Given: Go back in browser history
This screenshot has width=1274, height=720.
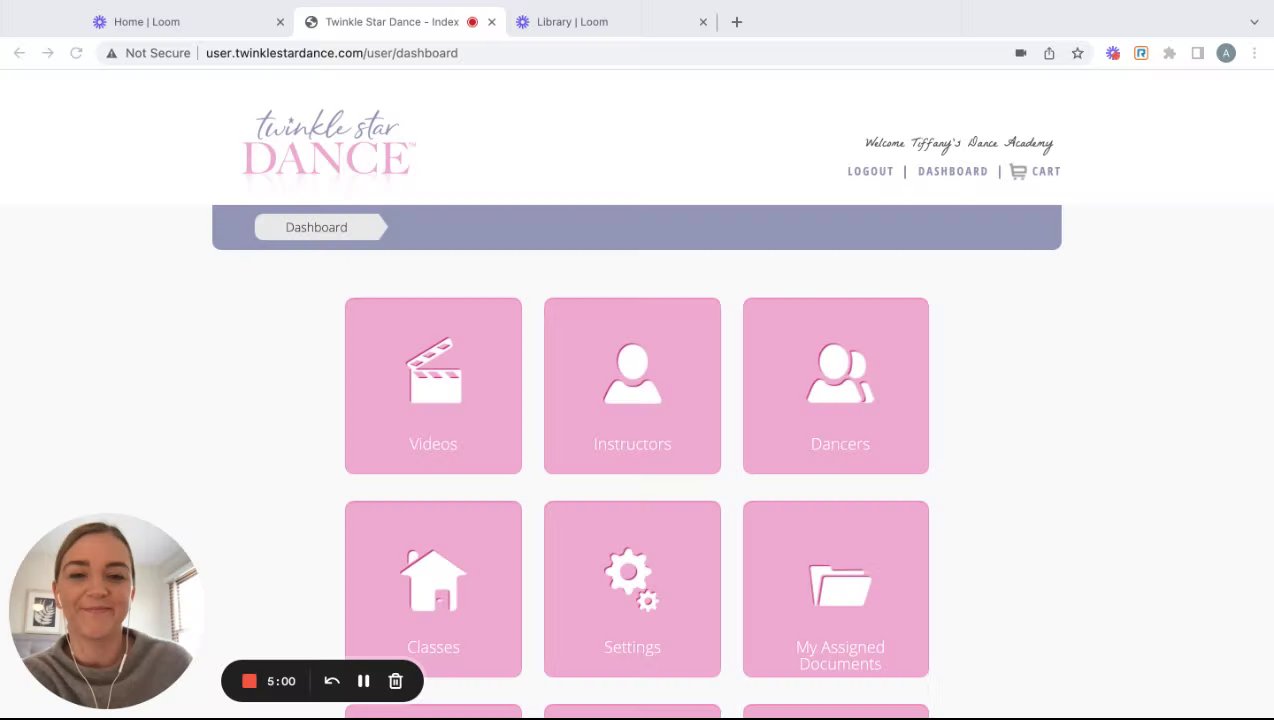Looking at the screenshot, I should tap(19, 53).
